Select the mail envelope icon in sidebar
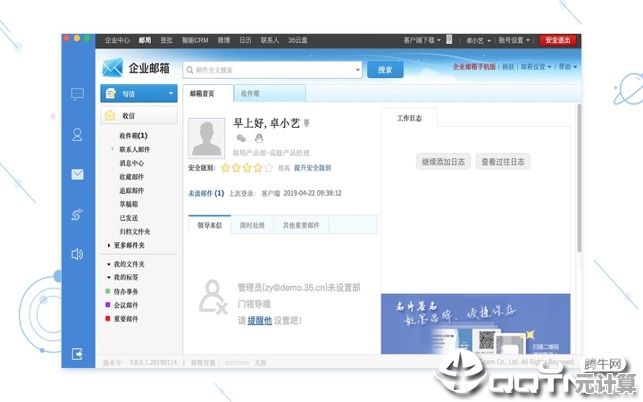 [x=77, y=174]
